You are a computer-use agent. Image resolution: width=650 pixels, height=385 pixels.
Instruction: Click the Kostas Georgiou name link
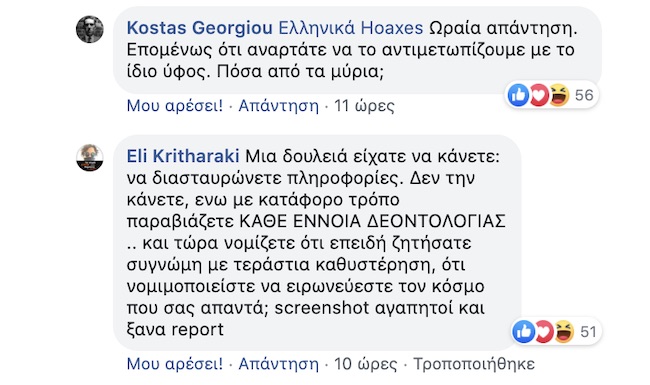199,28
